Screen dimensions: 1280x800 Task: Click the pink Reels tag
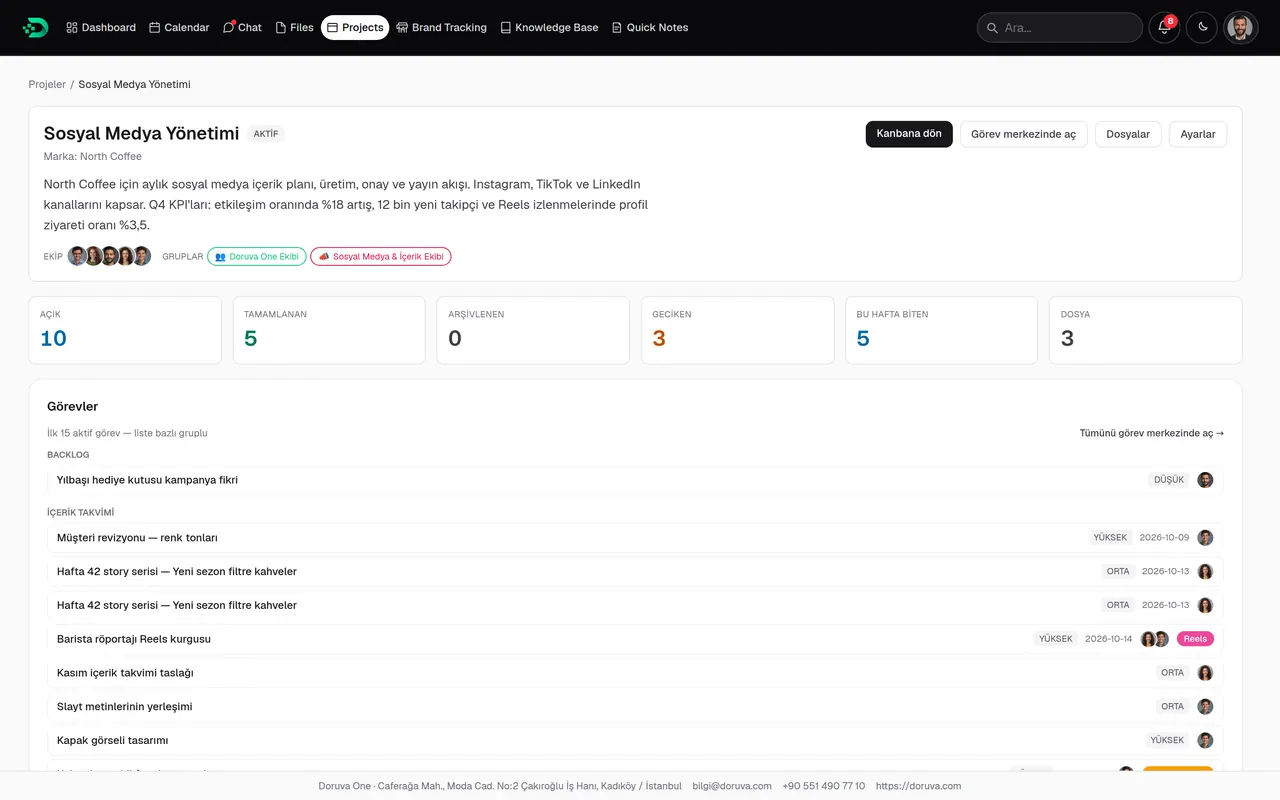tap(1195, 639)
